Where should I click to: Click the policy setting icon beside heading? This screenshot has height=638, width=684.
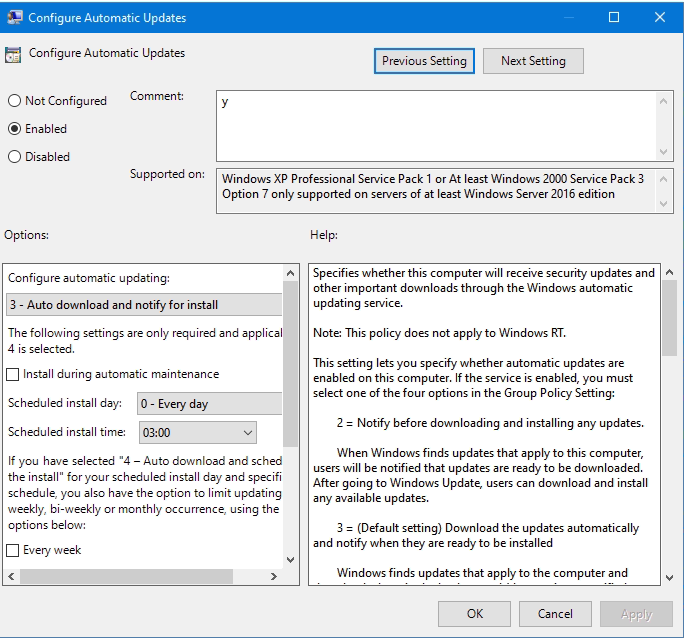(13, 55)
